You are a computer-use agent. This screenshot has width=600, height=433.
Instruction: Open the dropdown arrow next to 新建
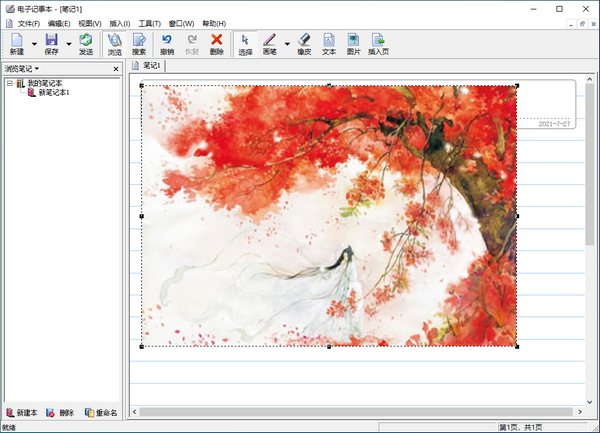click(34, 44)
